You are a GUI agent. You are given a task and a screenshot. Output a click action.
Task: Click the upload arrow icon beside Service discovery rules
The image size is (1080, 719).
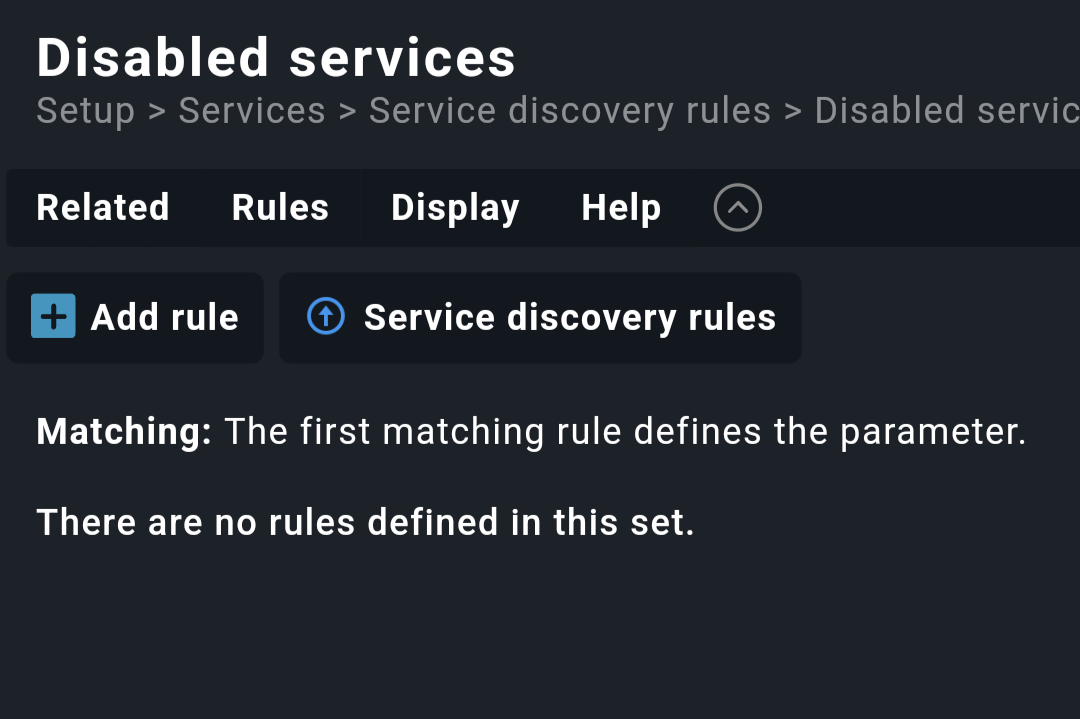point(325,316)
